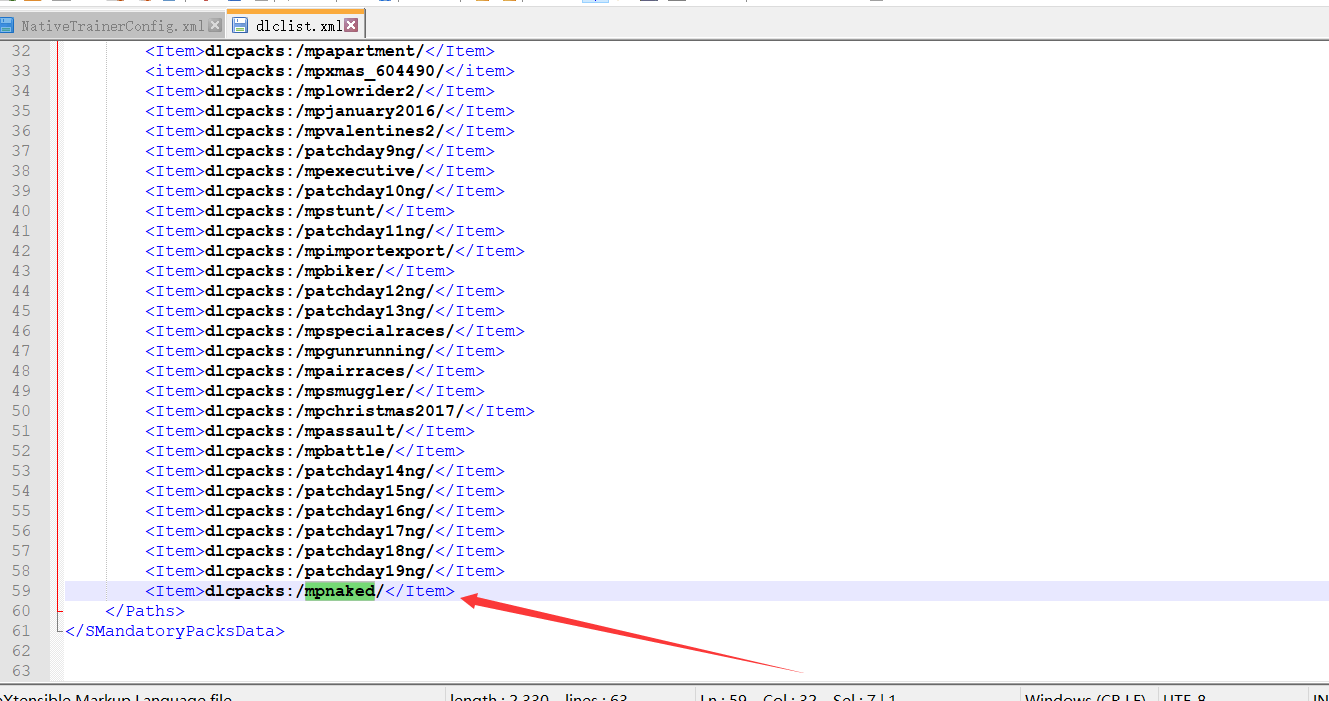Click the patchday18ng entry

[x=325, y=551]
